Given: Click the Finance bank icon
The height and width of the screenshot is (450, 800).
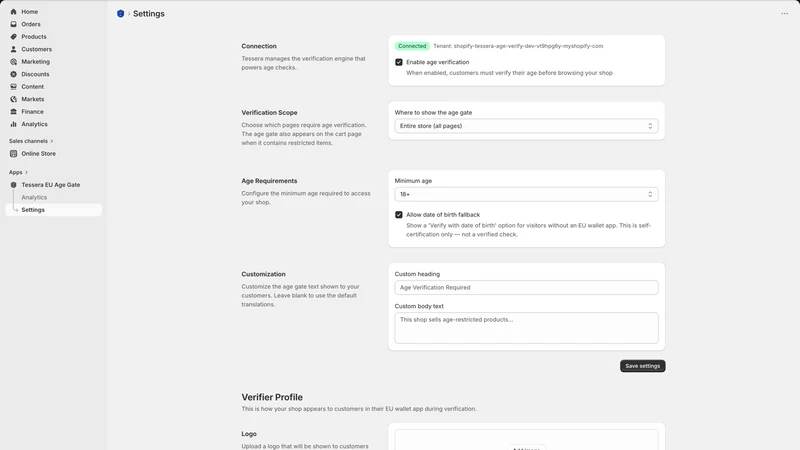Looking at the screenshot, I should [13, 112].
